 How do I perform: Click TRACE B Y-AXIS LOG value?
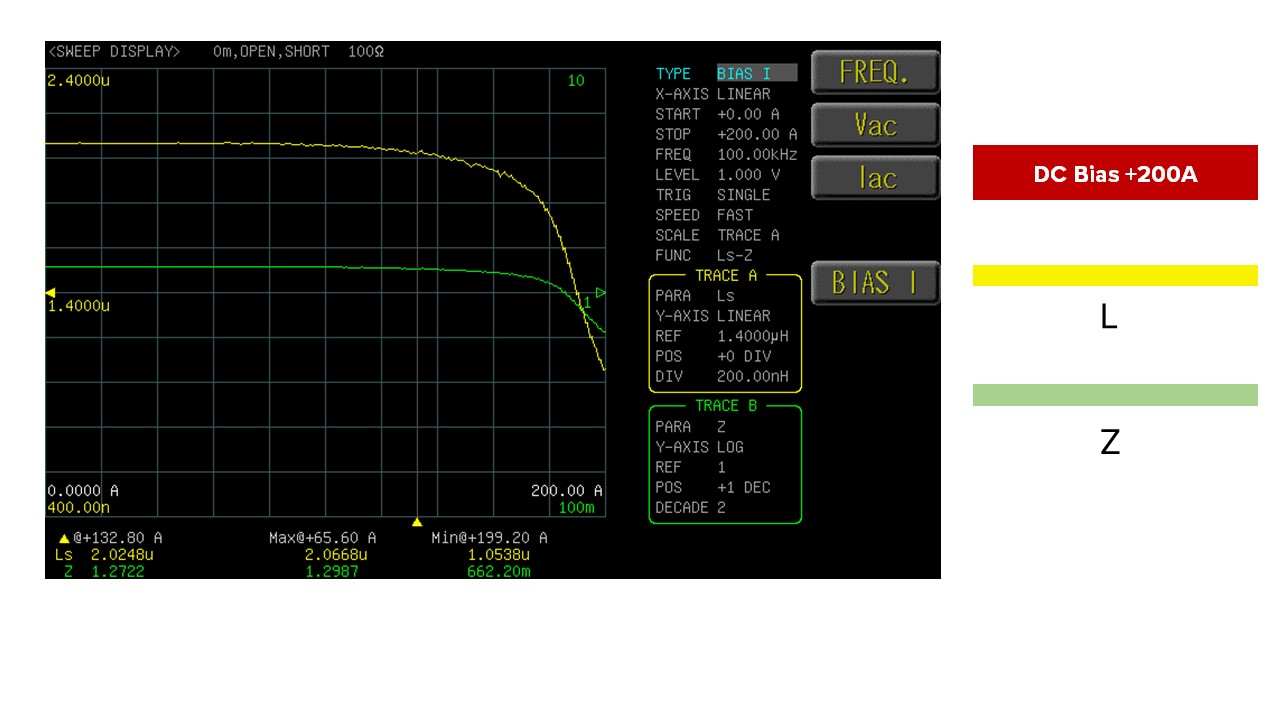point(730,447)
